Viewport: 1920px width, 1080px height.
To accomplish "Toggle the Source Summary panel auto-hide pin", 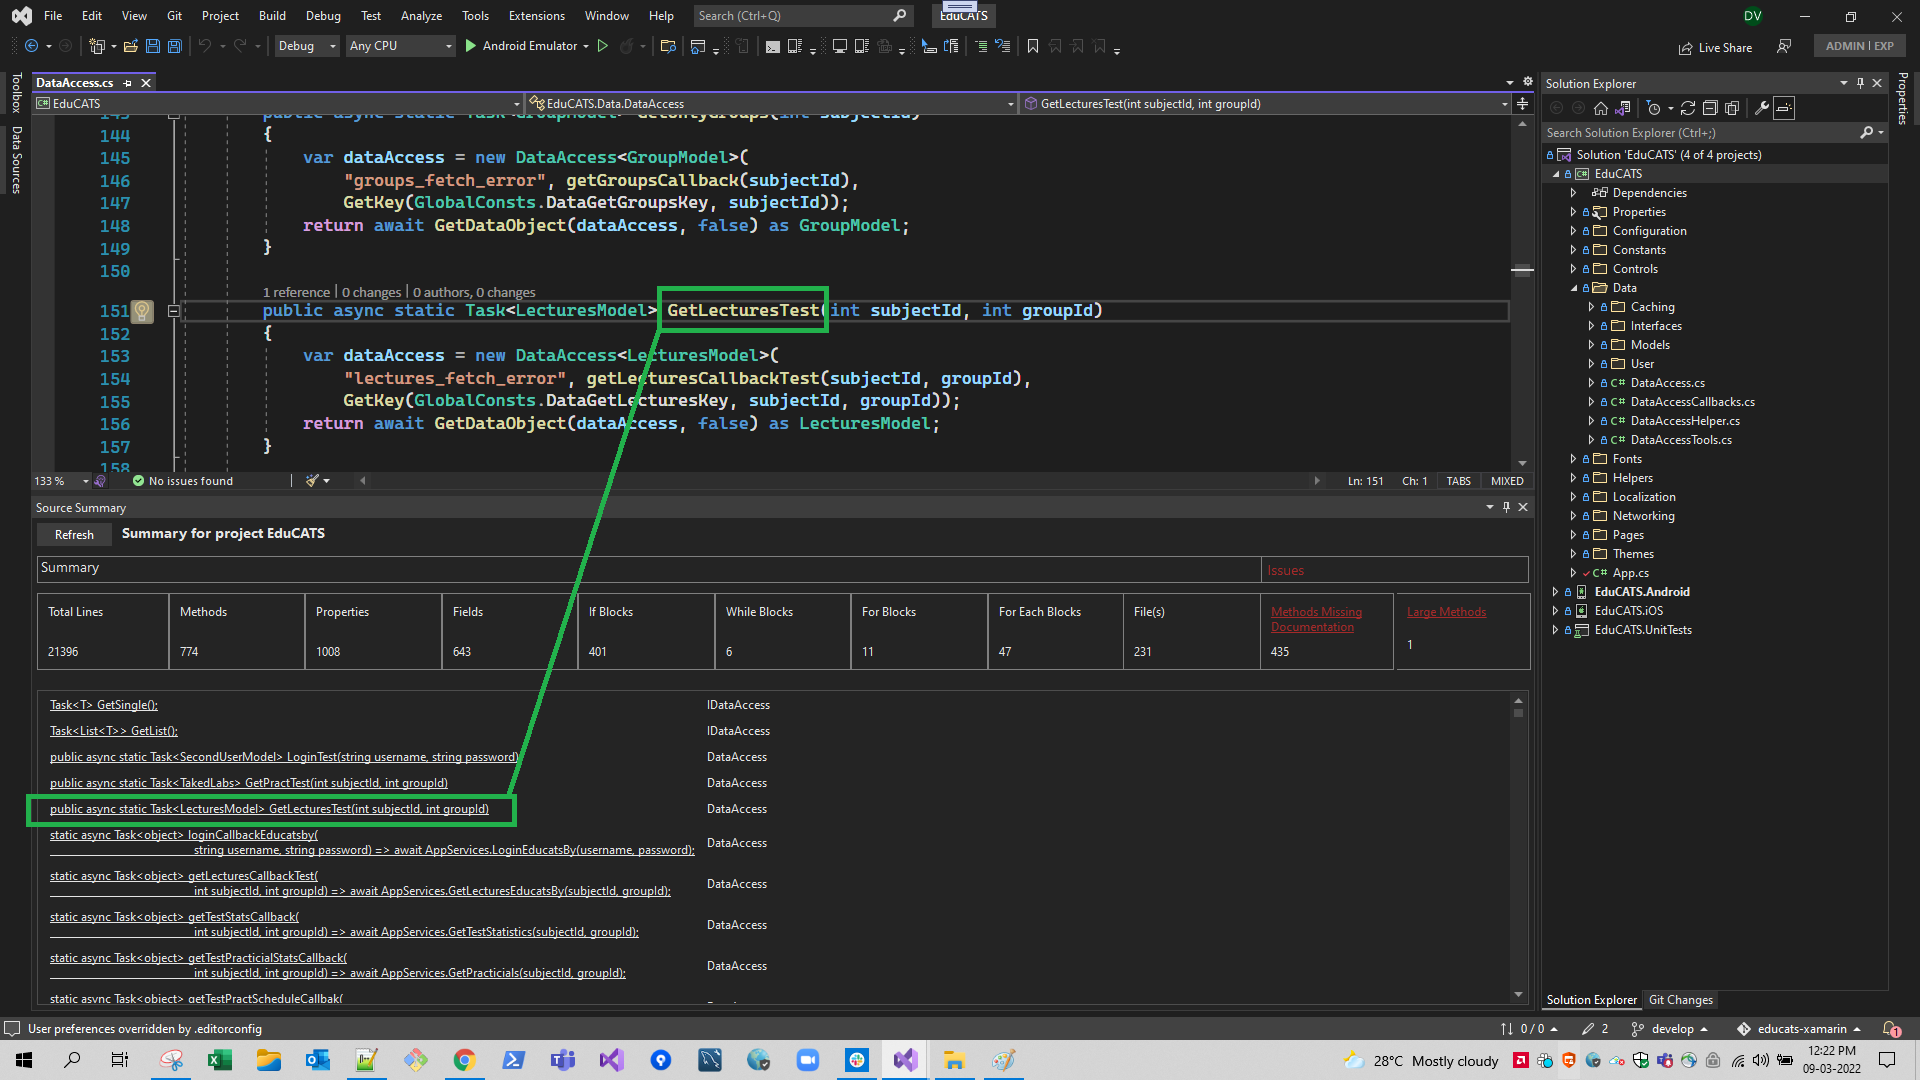I will (1506, 507).
